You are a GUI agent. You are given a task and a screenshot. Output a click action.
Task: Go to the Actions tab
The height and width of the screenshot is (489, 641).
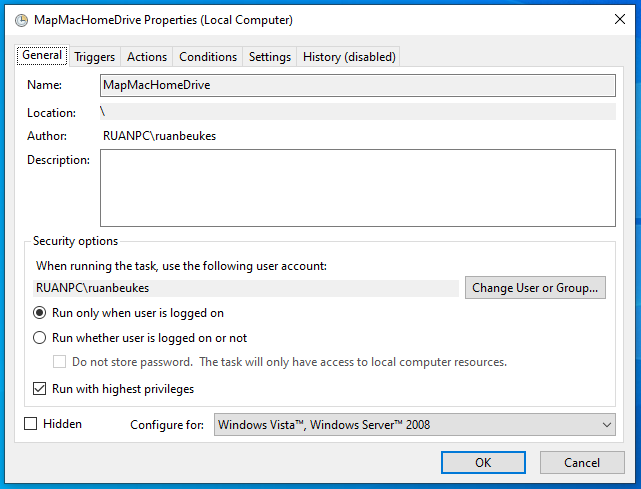coord(147,57)
